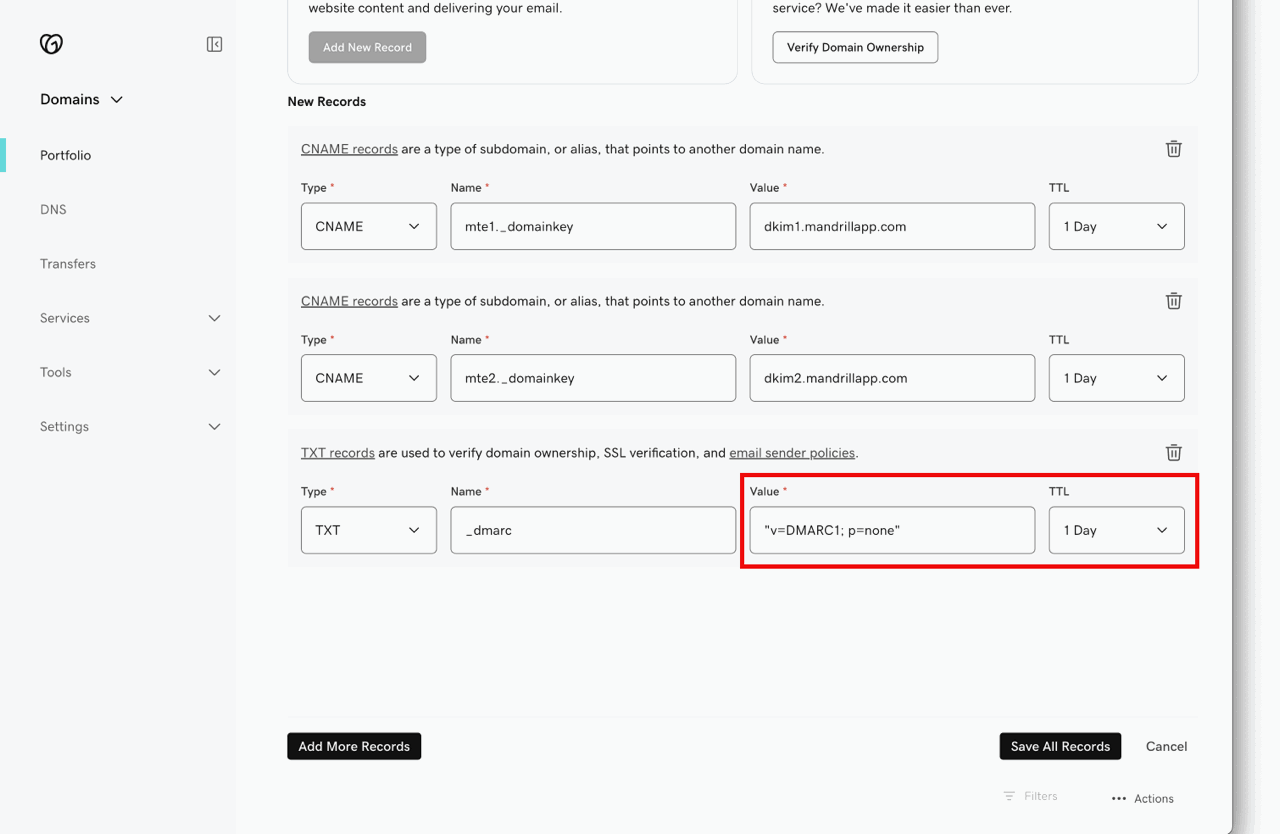Open the Actions ellipsis menu

click(x=1119, y=798)
